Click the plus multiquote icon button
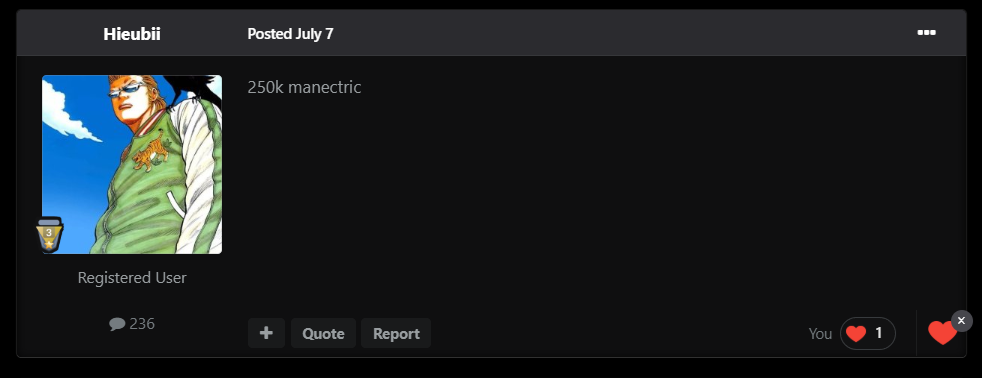This screenshot has width=982, height=378. point(266,333)
